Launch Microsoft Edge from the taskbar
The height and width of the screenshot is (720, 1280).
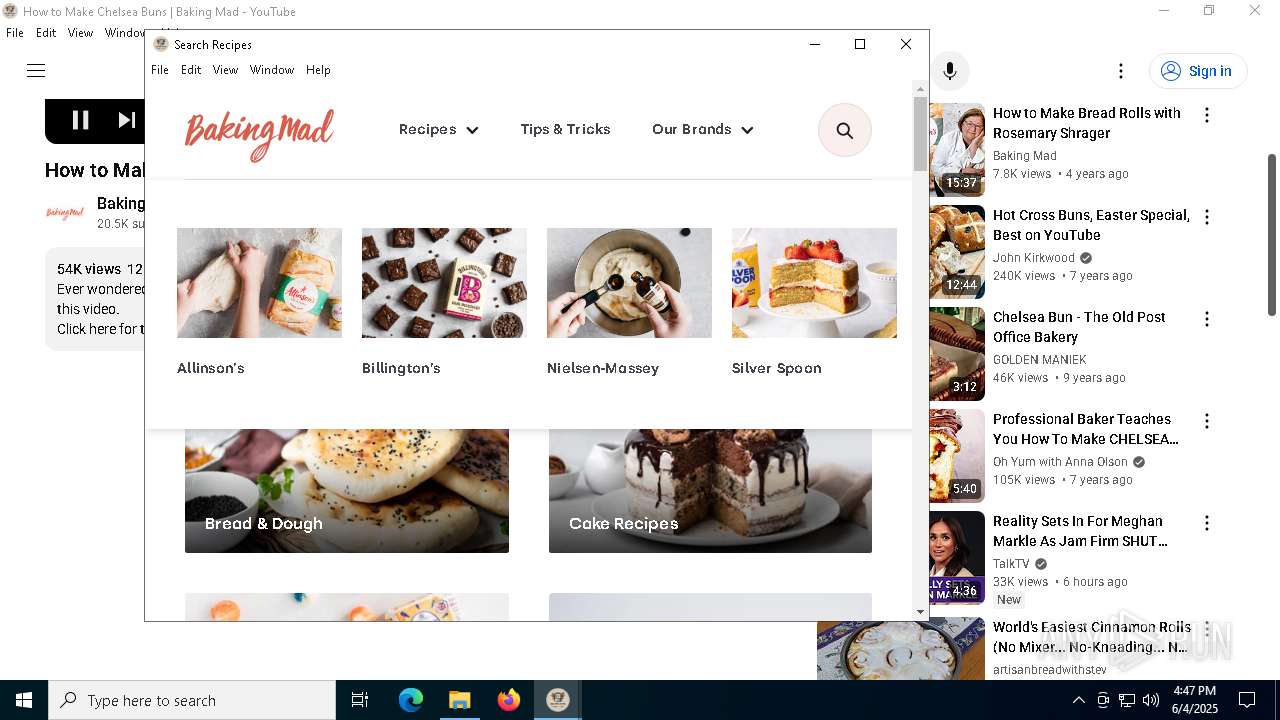point(411,700)
